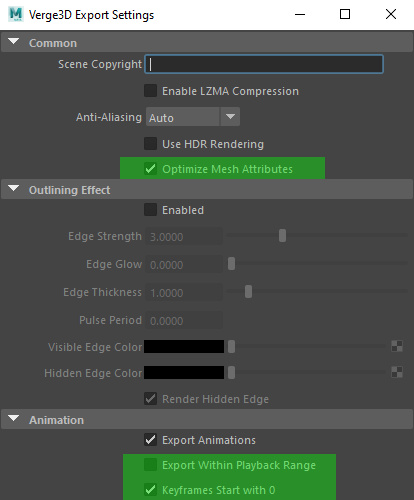Uncheck Optimize Mesh Attributes

pyautogui.click(x=150, y=169)
